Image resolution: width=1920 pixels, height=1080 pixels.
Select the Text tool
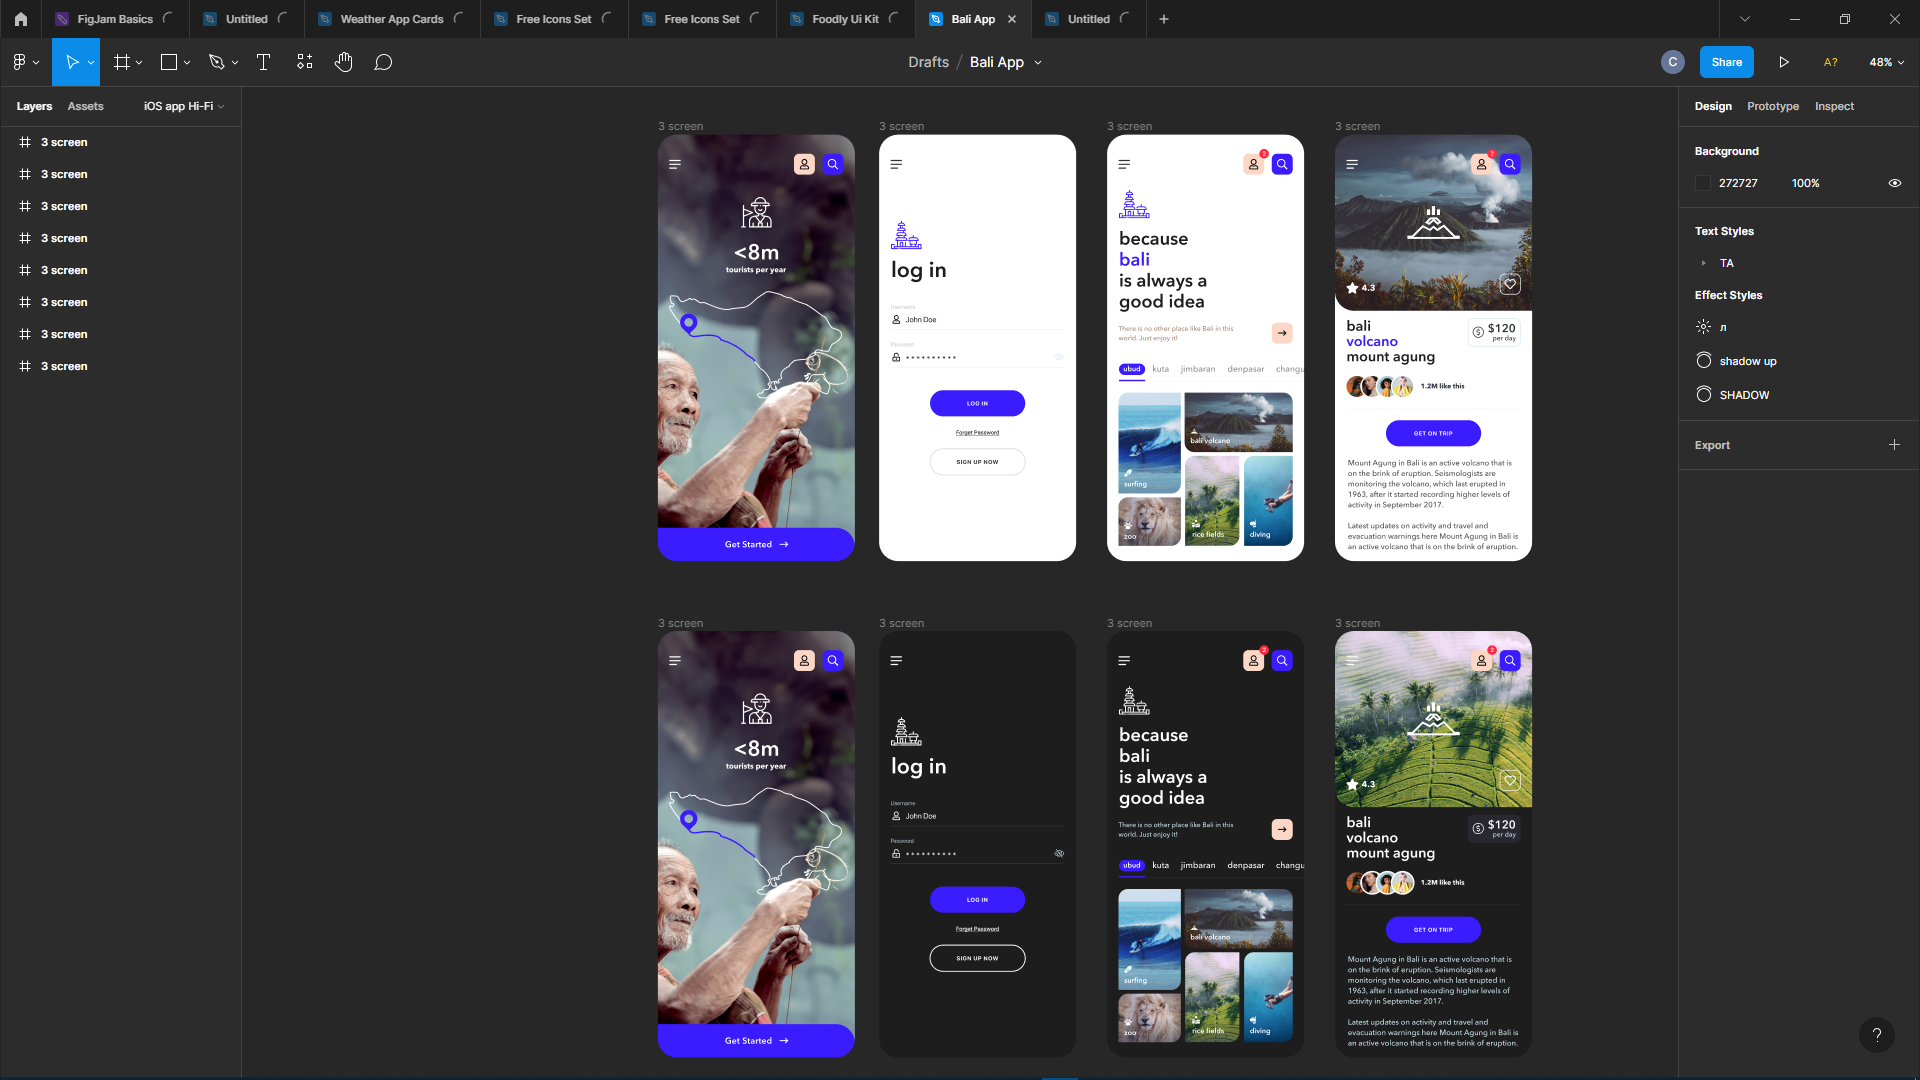263,61
